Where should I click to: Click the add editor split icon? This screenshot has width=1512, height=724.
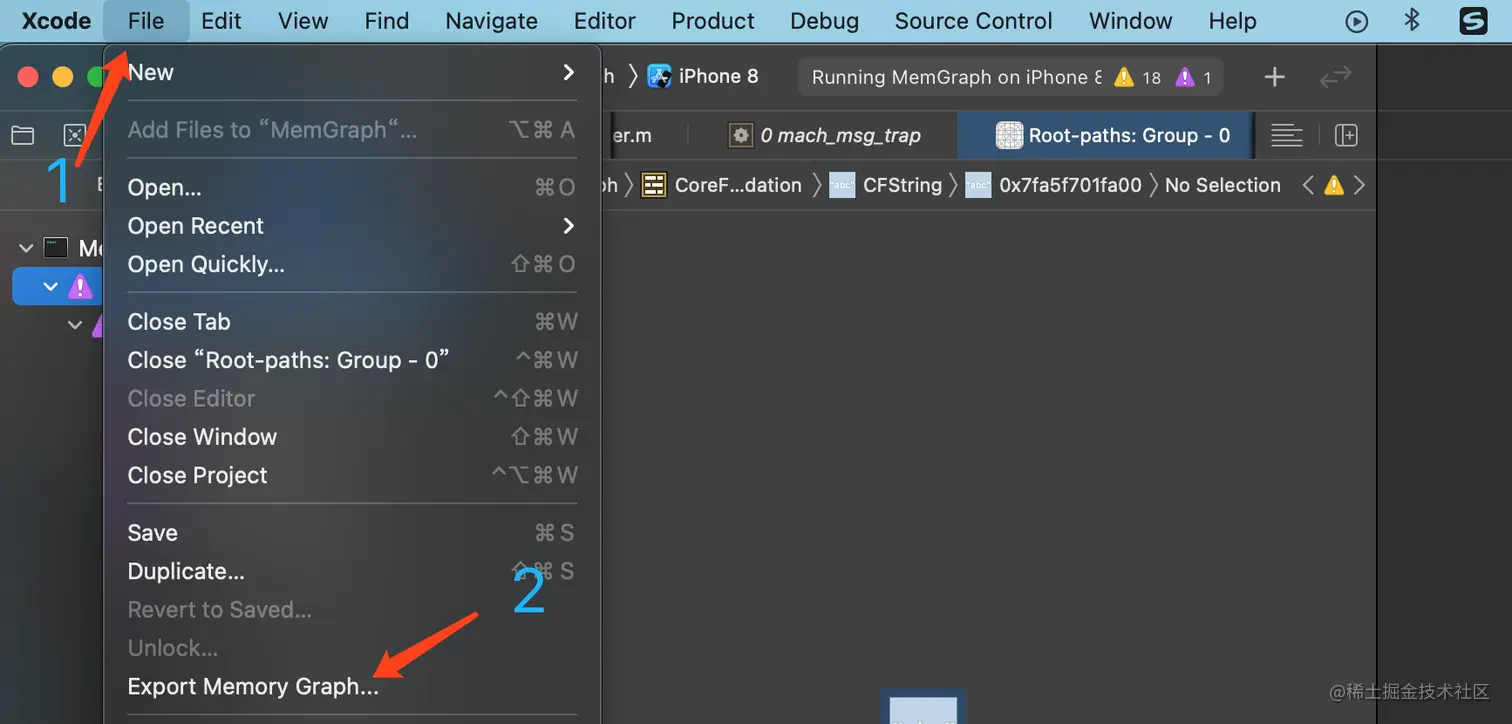[1346, 135]
